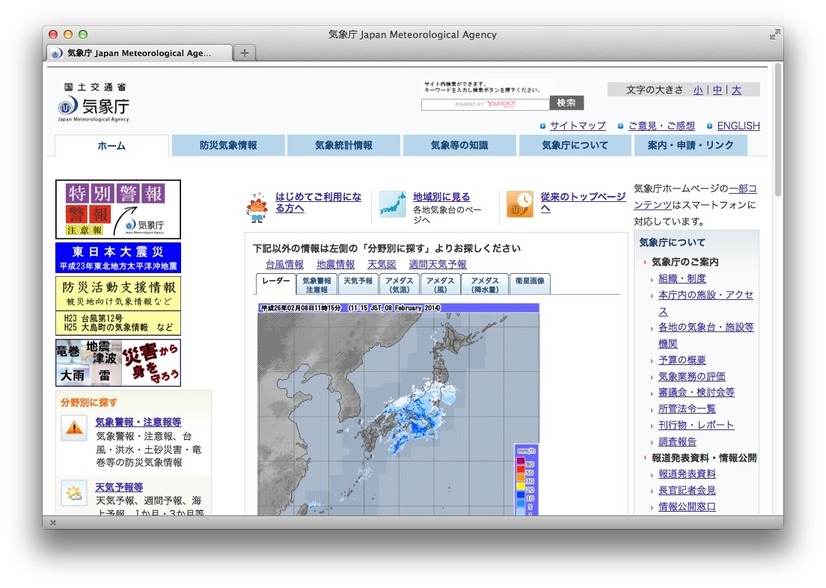This screenshot has width=826, height=588.
Task: Switch to アメダス(気温) map tab
Action: [399, 285]
